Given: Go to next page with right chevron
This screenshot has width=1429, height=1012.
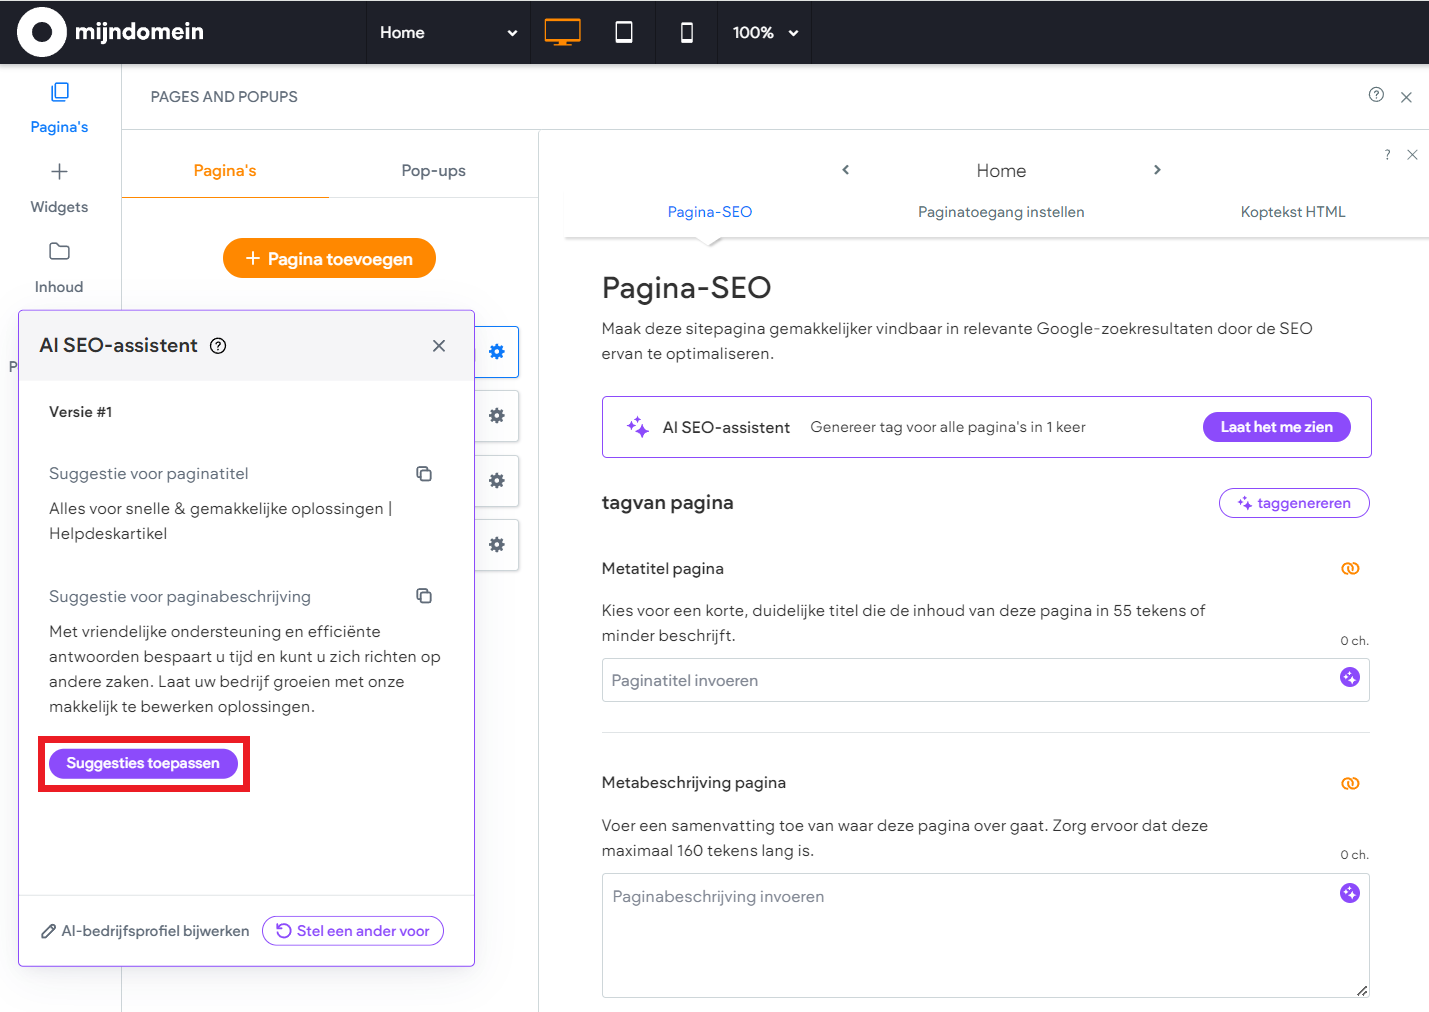Looking at the screenshot, I should 1157,170.
